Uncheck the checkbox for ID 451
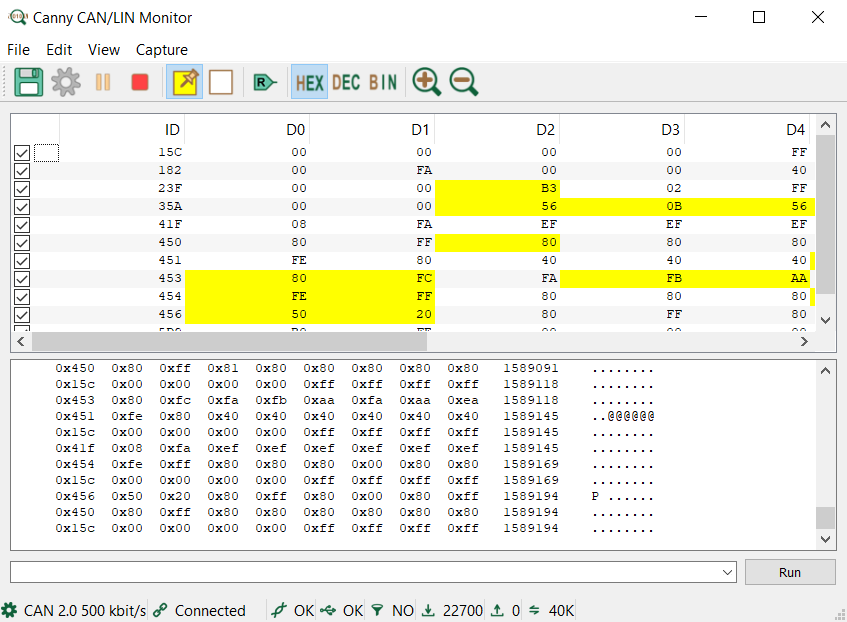847x622 pixels. (22, 261)
